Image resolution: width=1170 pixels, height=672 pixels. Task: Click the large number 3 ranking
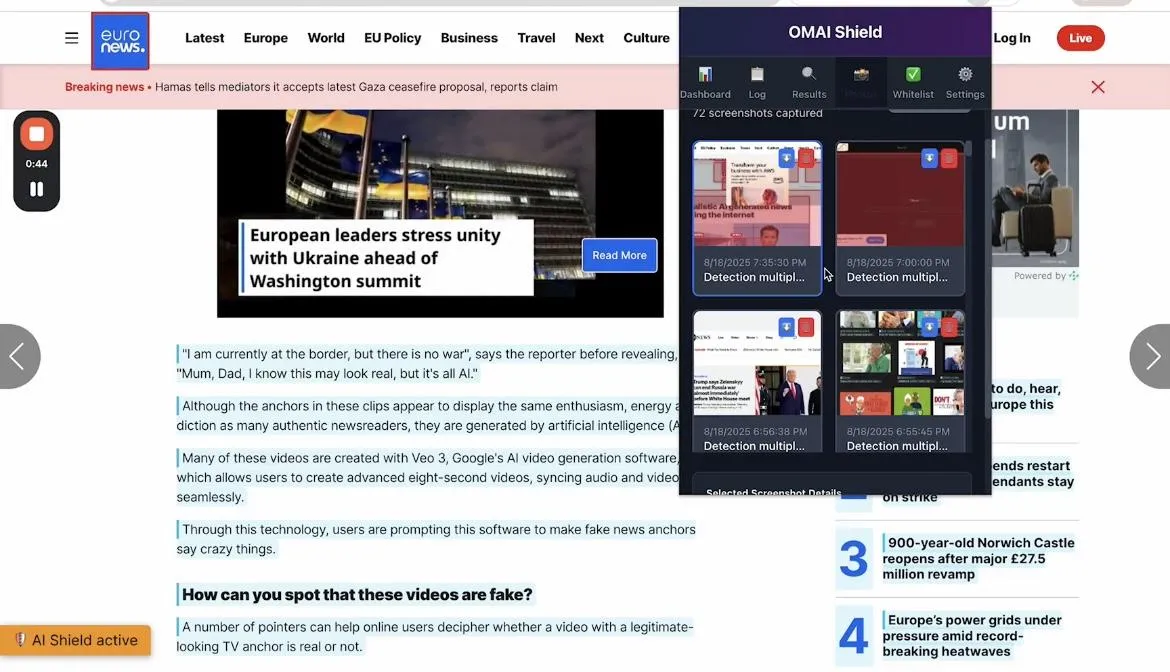point(853,559)
